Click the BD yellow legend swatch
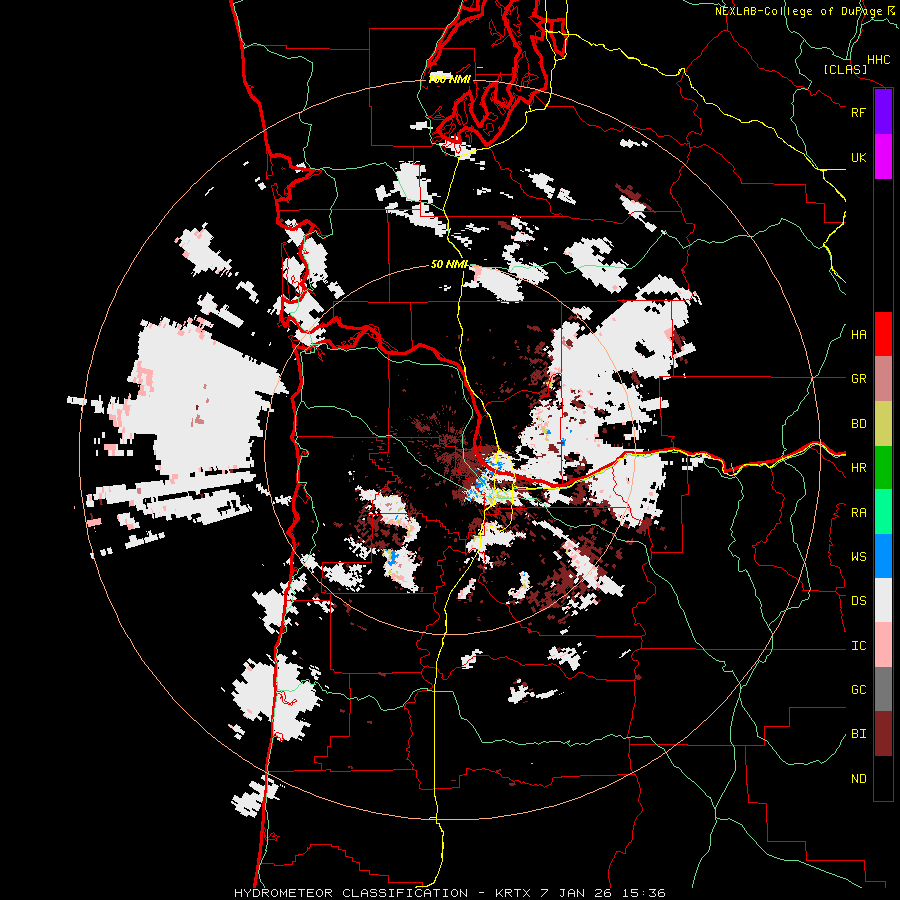This screenshot has height=900, width=900. [x=883, y=424]
